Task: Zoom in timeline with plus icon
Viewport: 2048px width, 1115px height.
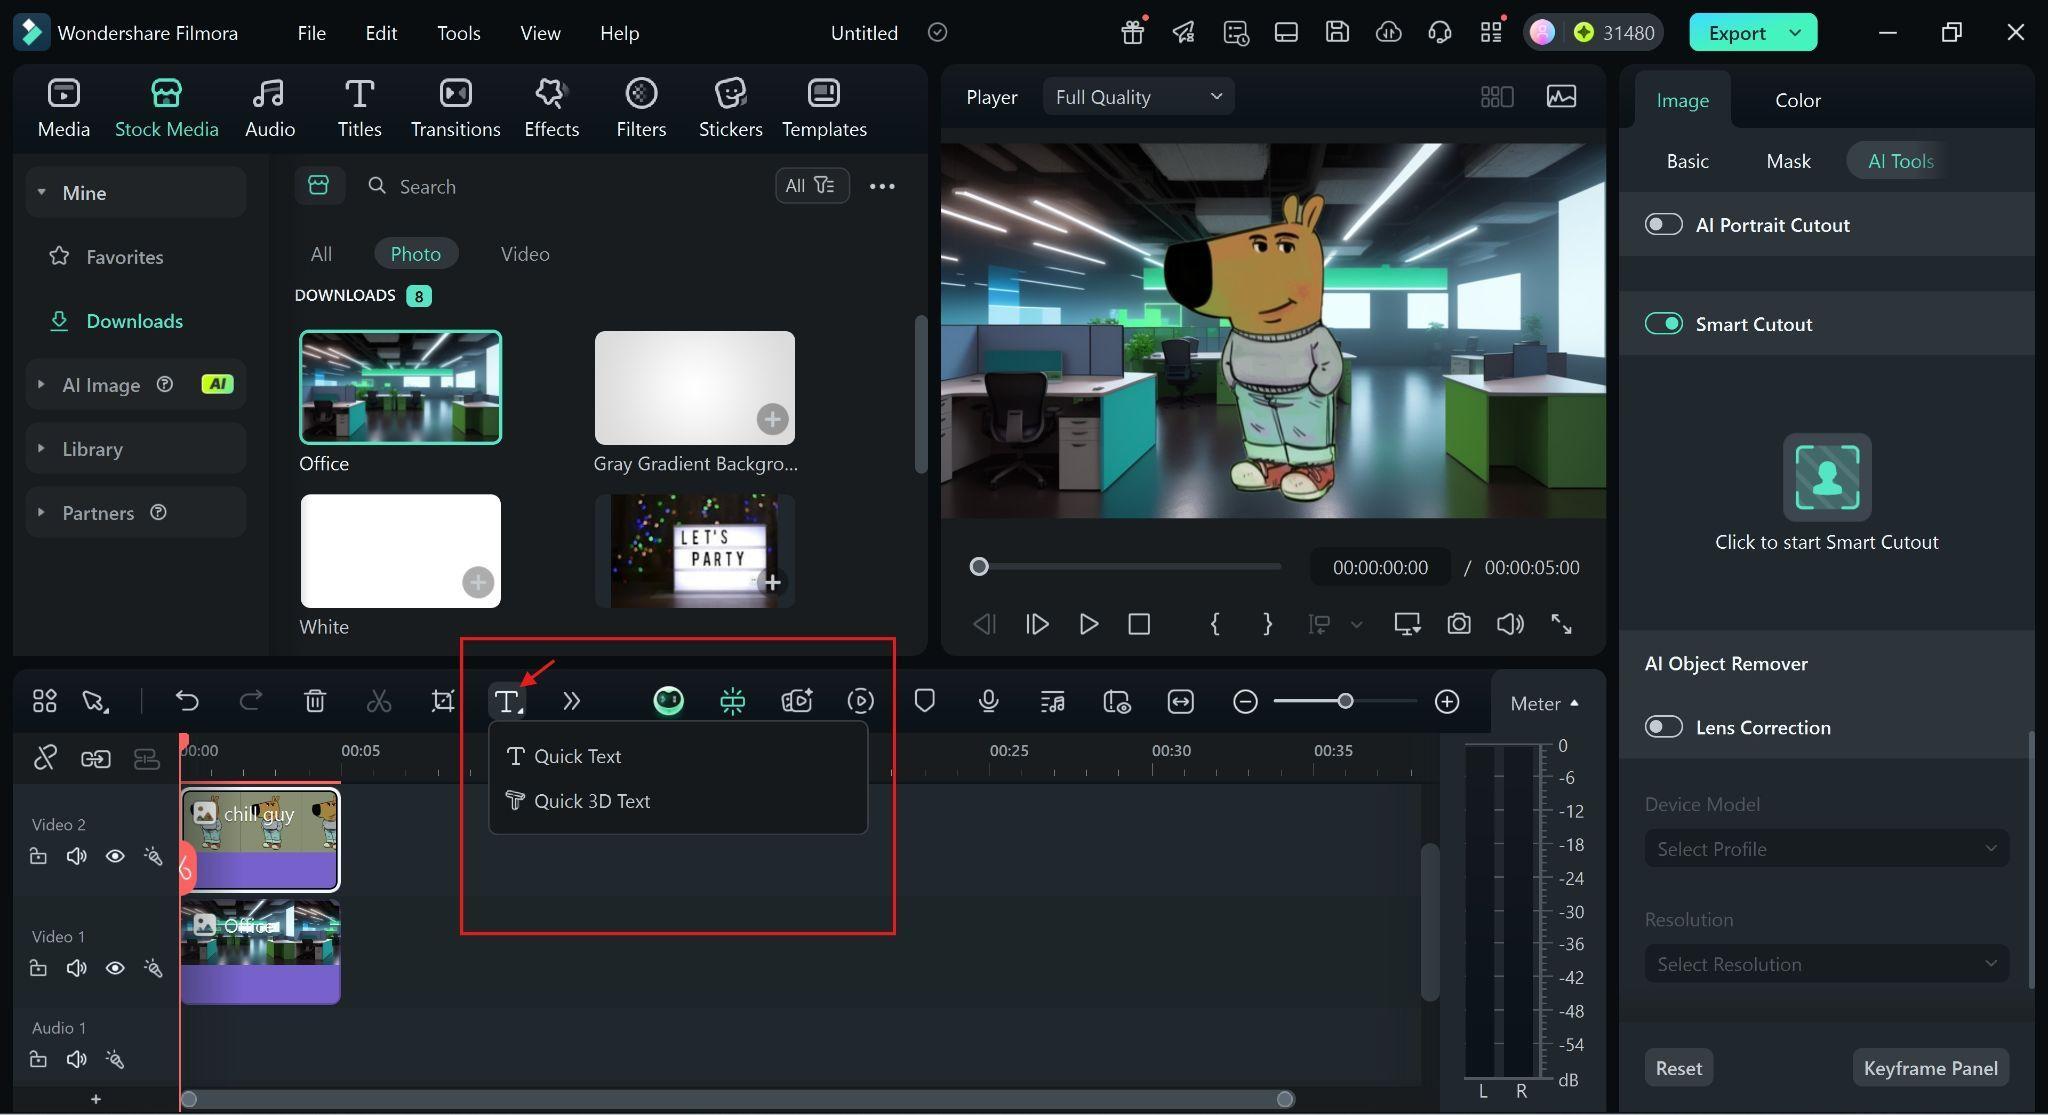Action: 1447,702
